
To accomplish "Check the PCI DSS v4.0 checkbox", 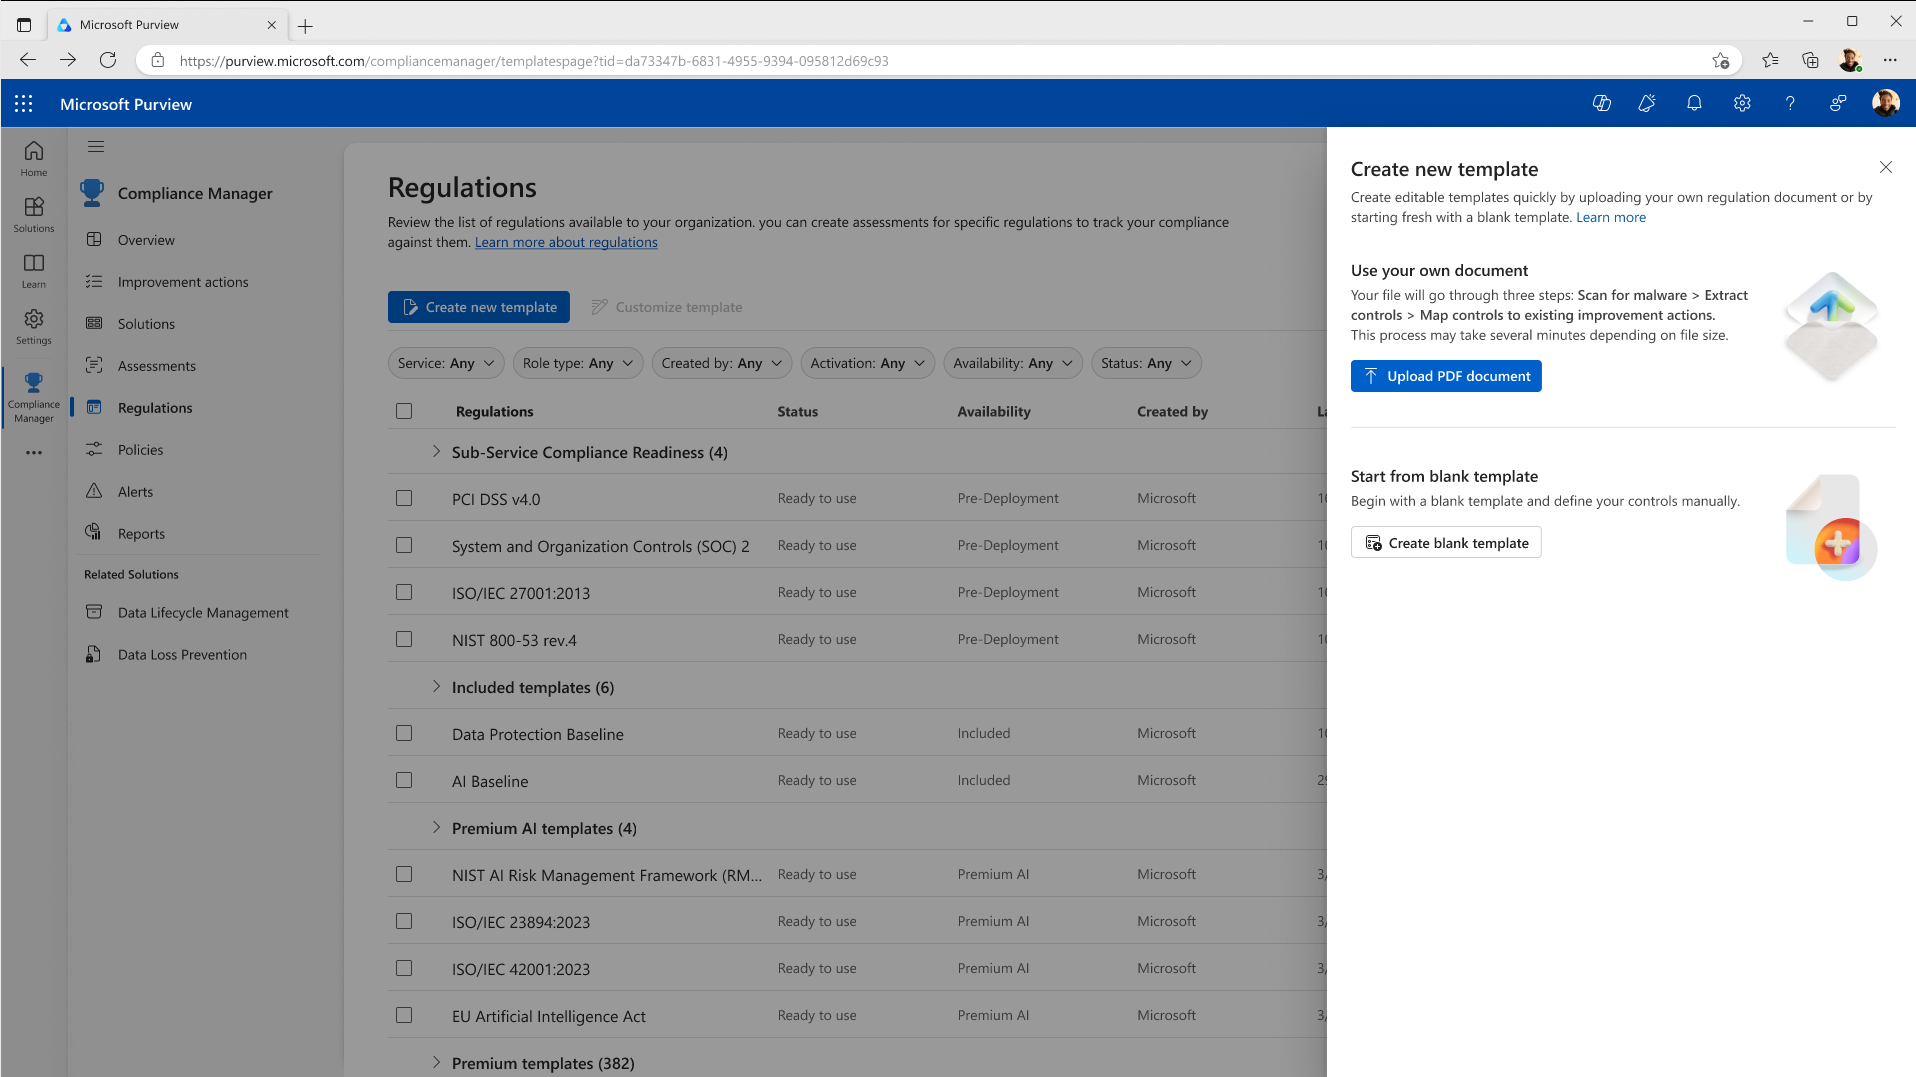I will pos(404,498).
